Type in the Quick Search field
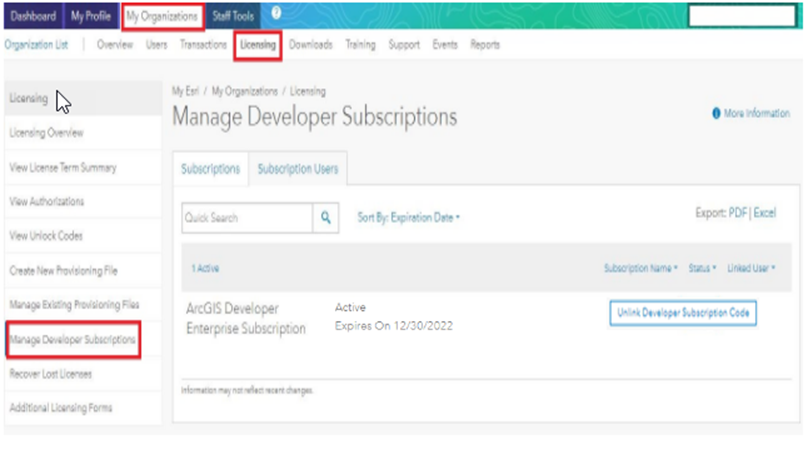 tap(247, 217)
